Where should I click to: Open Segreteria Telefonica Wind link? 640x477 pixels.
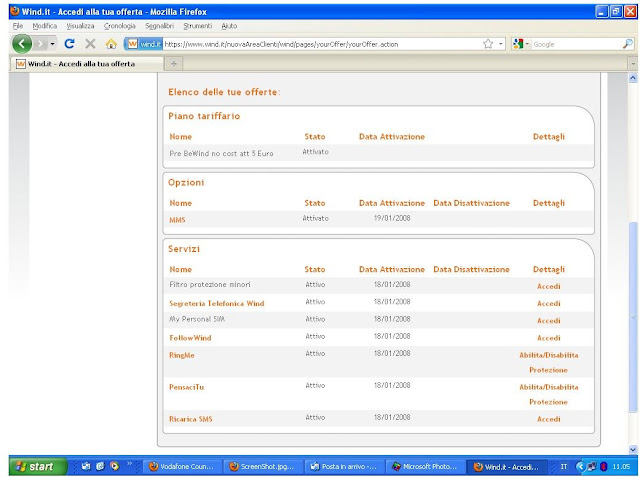[217, 303]
